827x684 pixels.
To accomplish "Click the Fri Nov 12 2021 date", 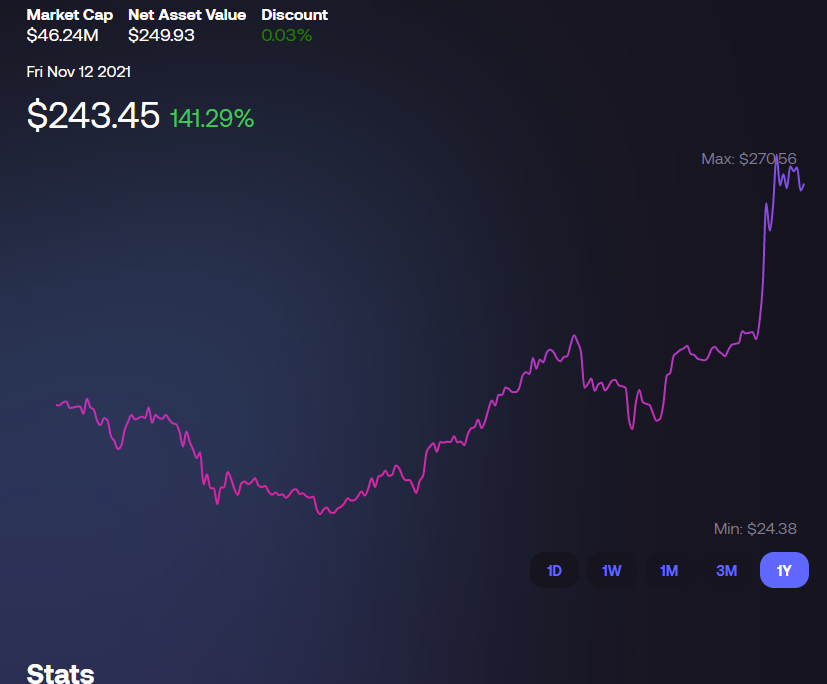I will coord(78,72).
